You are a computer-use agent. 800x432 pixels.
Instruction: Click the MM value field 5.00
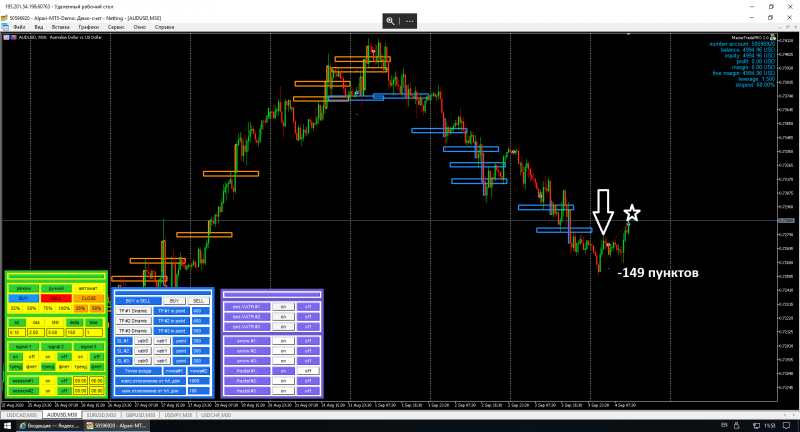coord(55,332)
